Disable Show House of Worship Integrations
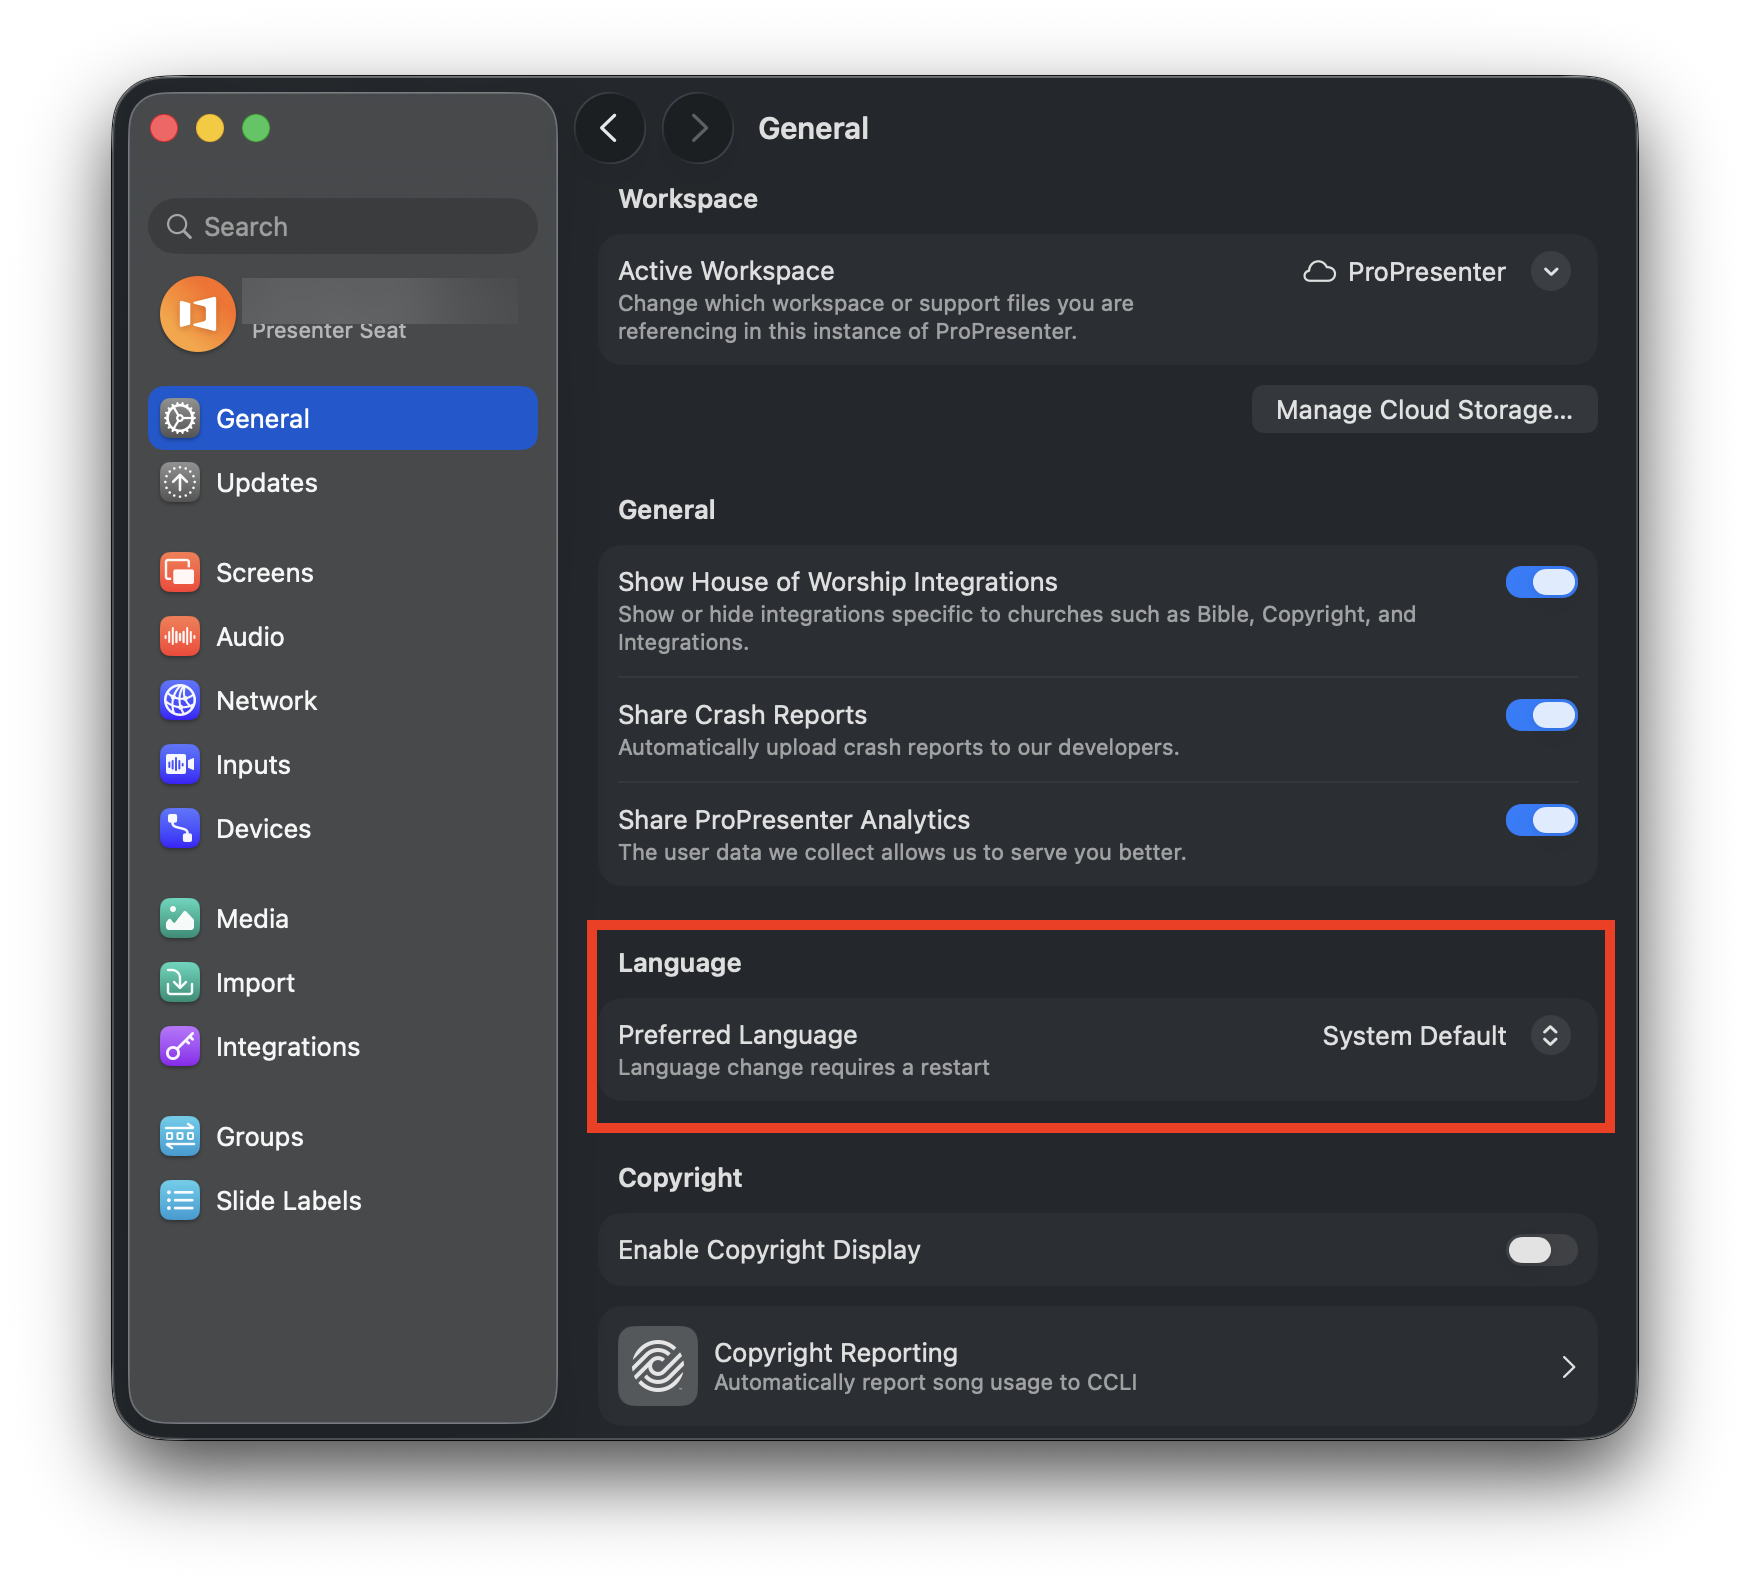Image resolution: width=1750 pixels, height=1588 pixels. pos(1541,582)
